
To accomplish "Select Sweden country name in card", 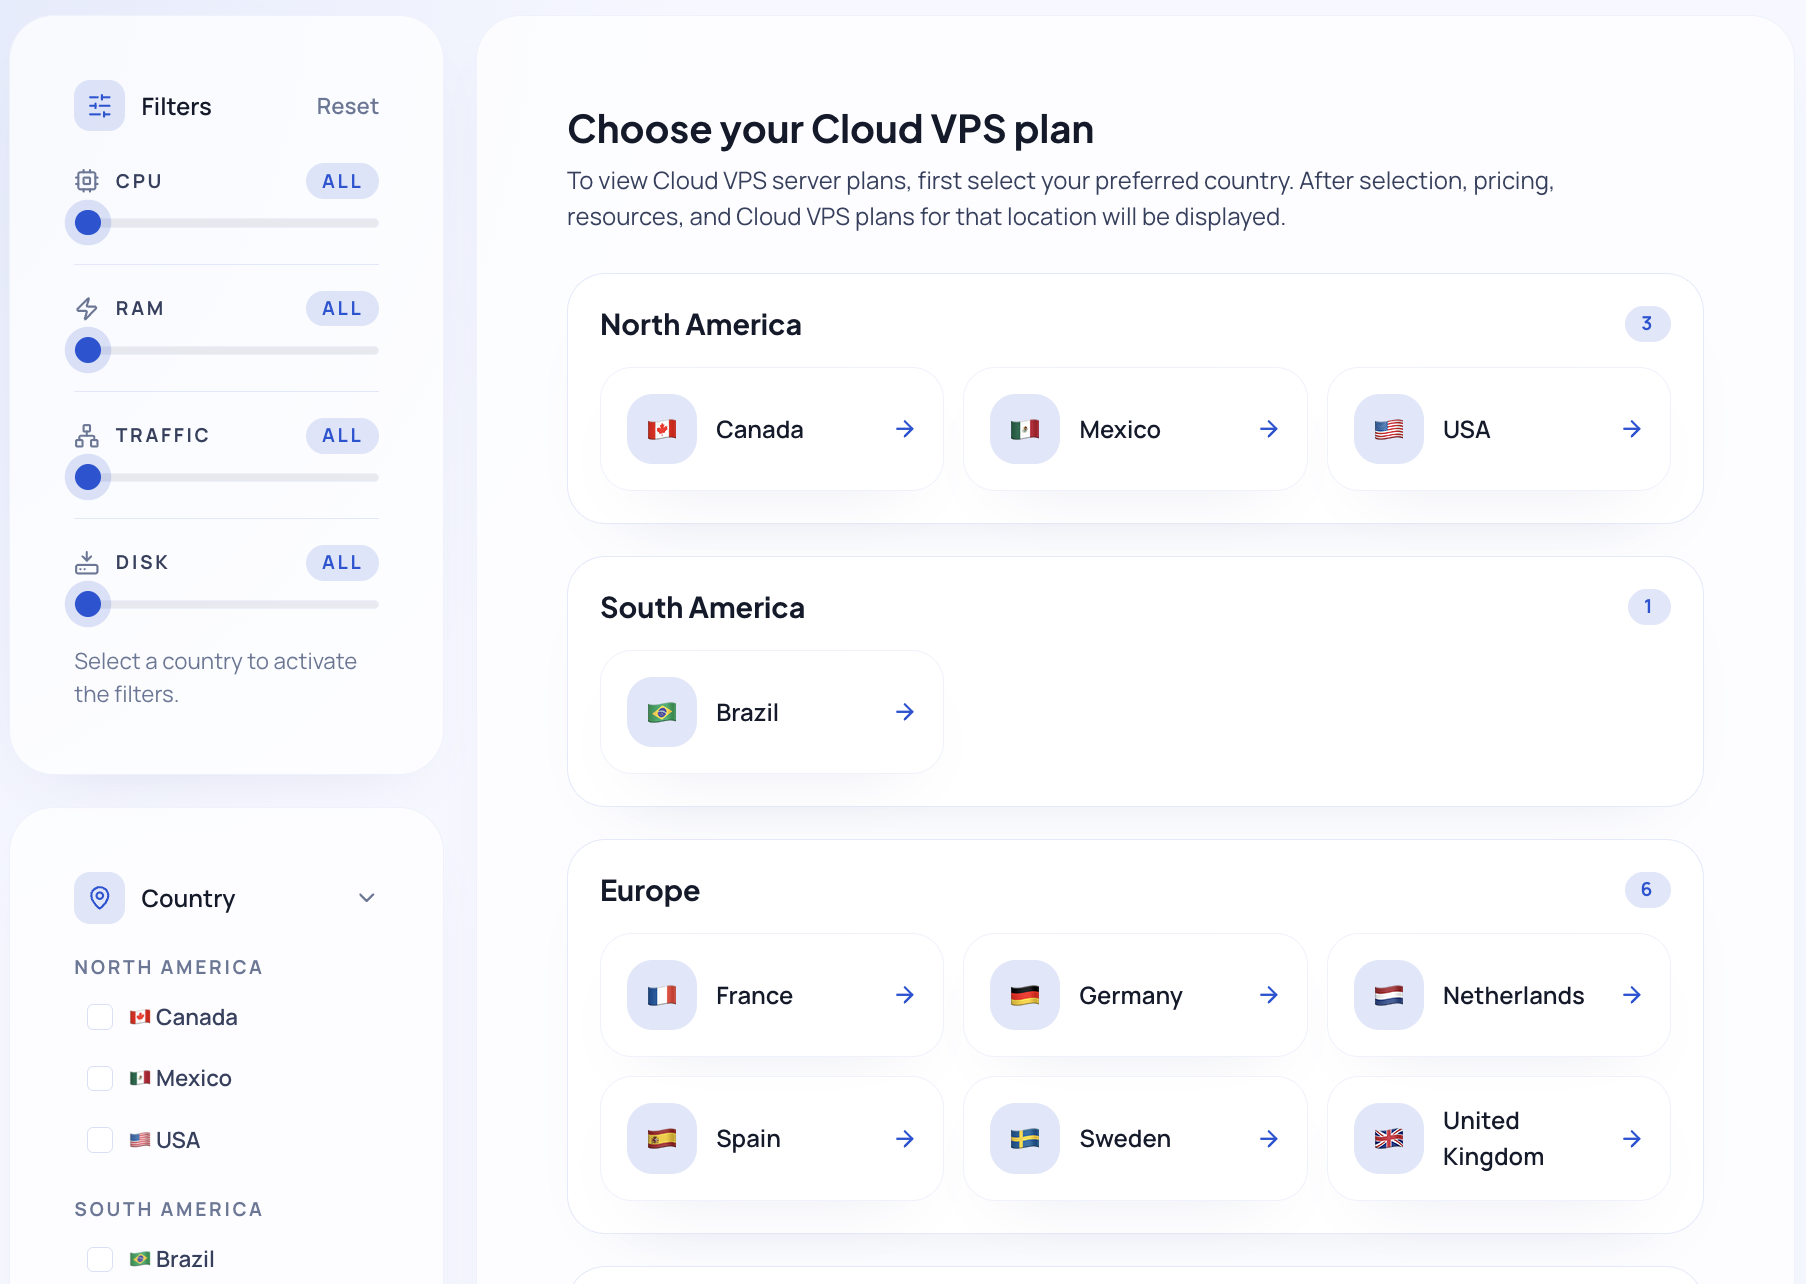I will [1125, 1139].
